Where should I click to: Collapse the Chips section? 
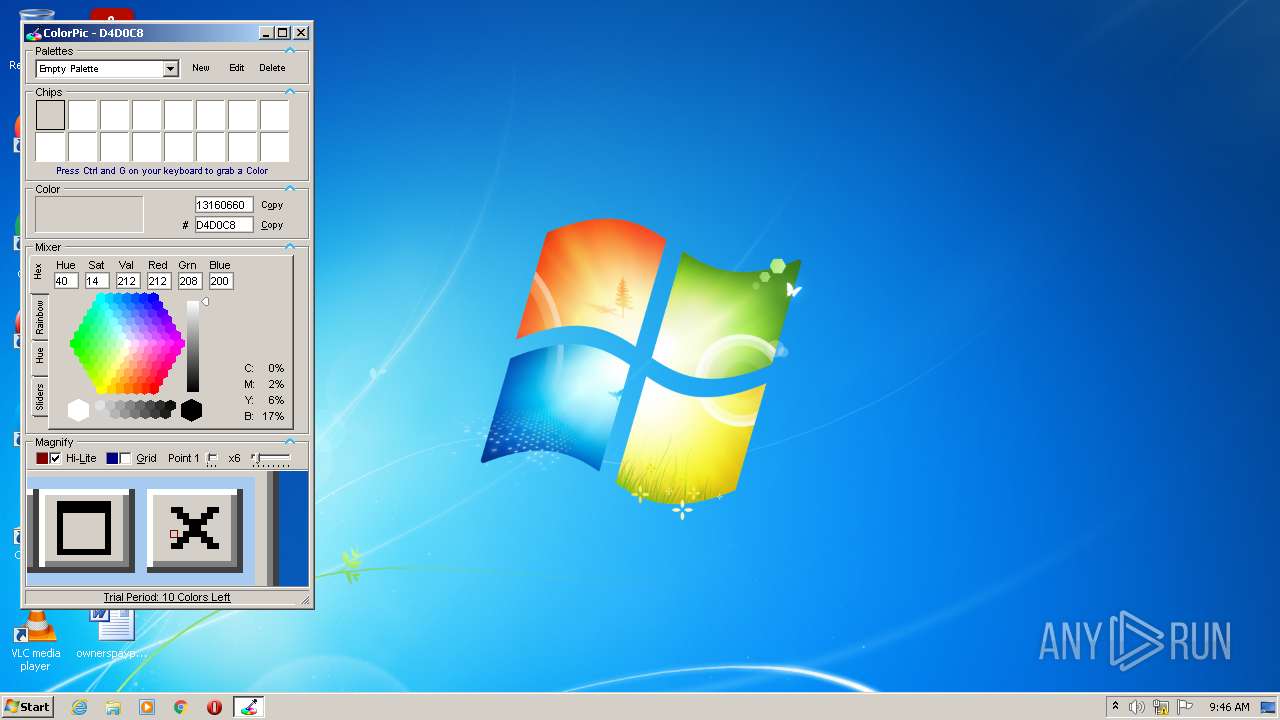tap(290, 91)
